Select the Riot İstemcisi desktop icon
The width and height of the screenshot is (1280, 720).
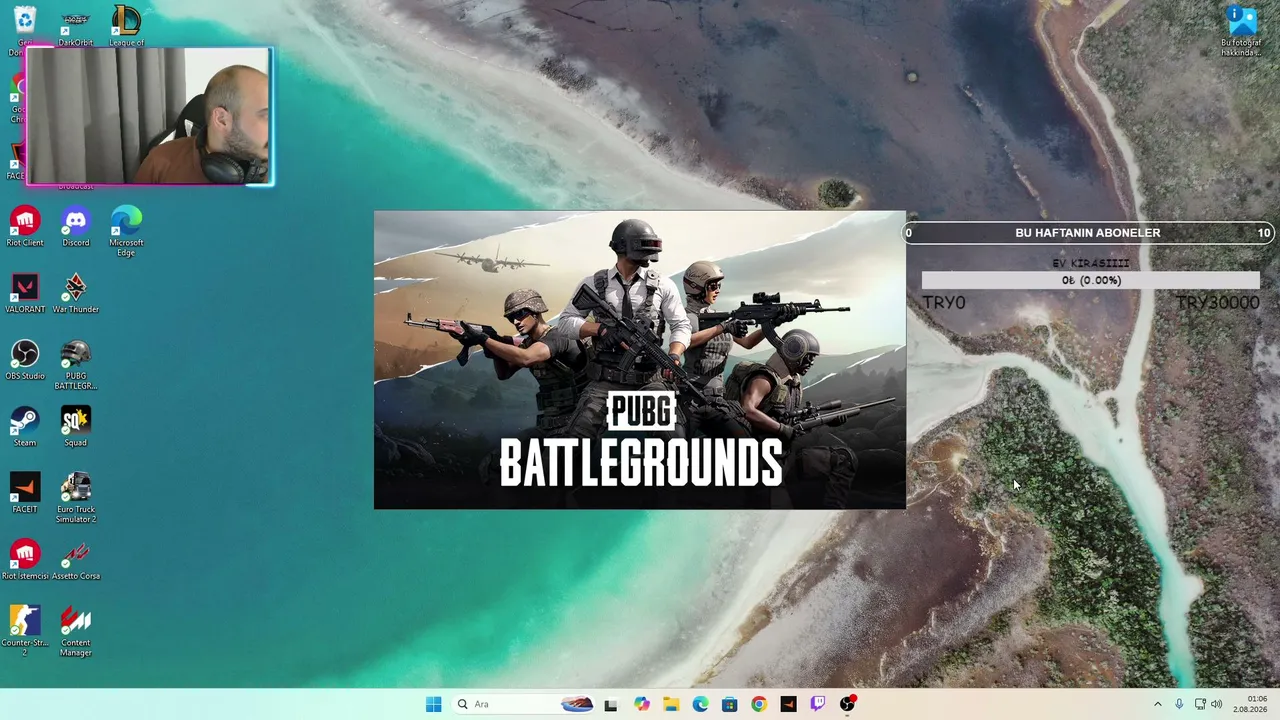pyautogui.click(x=25, y=561)
